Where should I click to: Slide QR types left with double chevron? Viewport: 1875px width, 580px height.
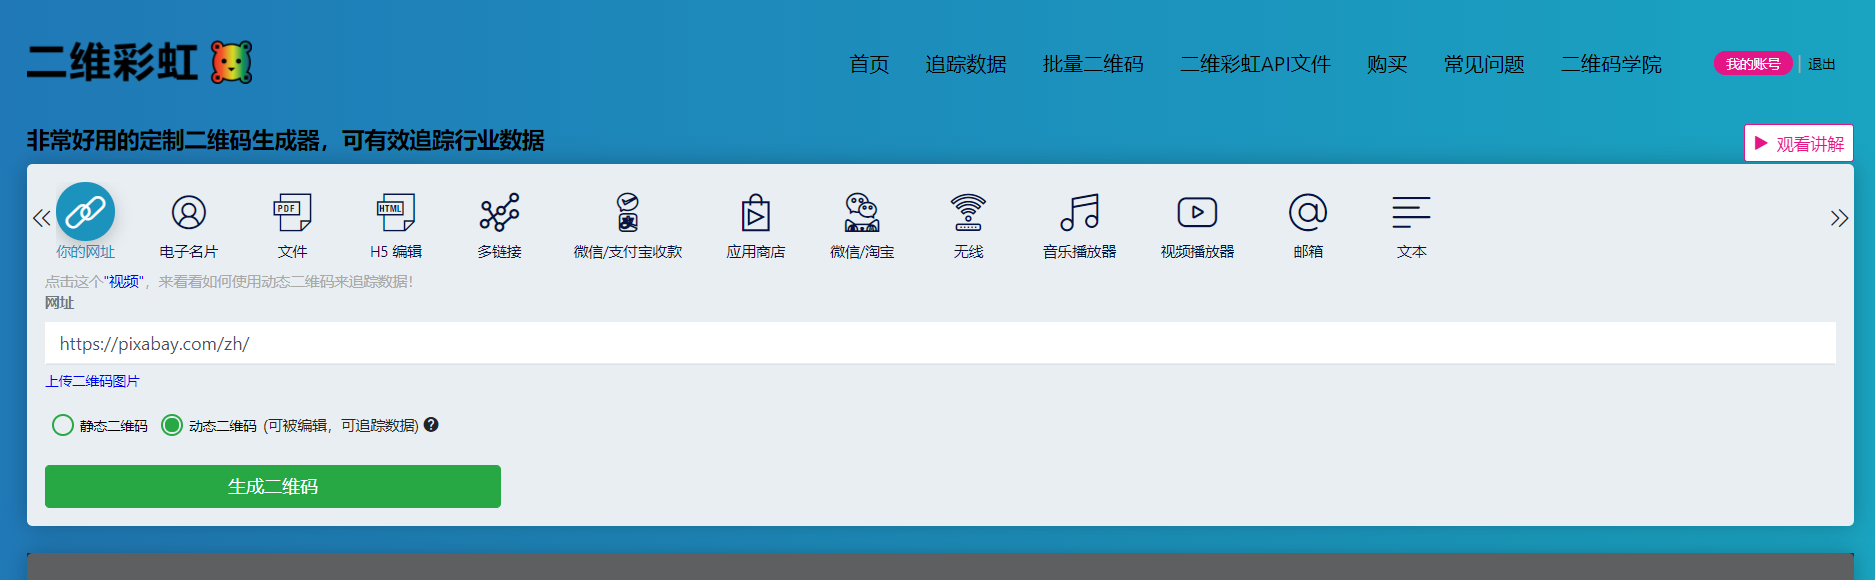[x=41, y=218]
